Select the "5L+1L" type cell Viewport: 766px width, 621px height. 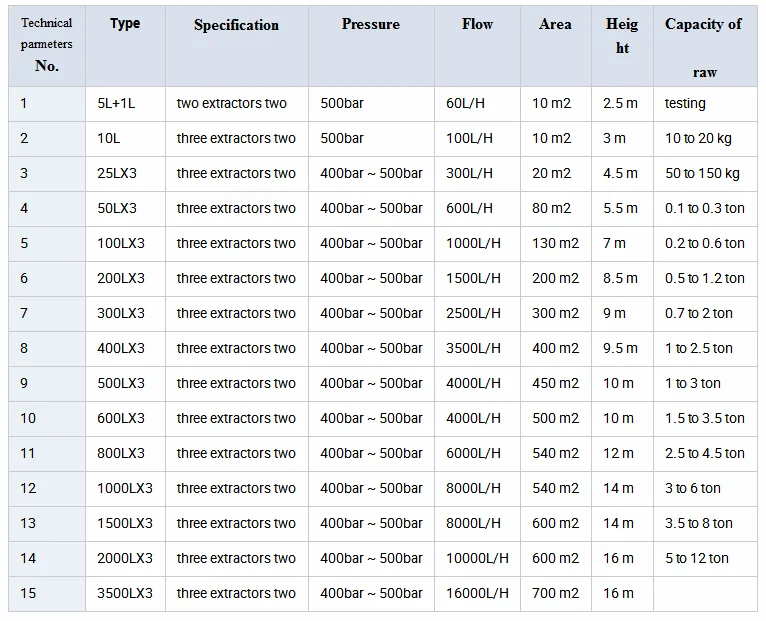click(x=119, y=103)
